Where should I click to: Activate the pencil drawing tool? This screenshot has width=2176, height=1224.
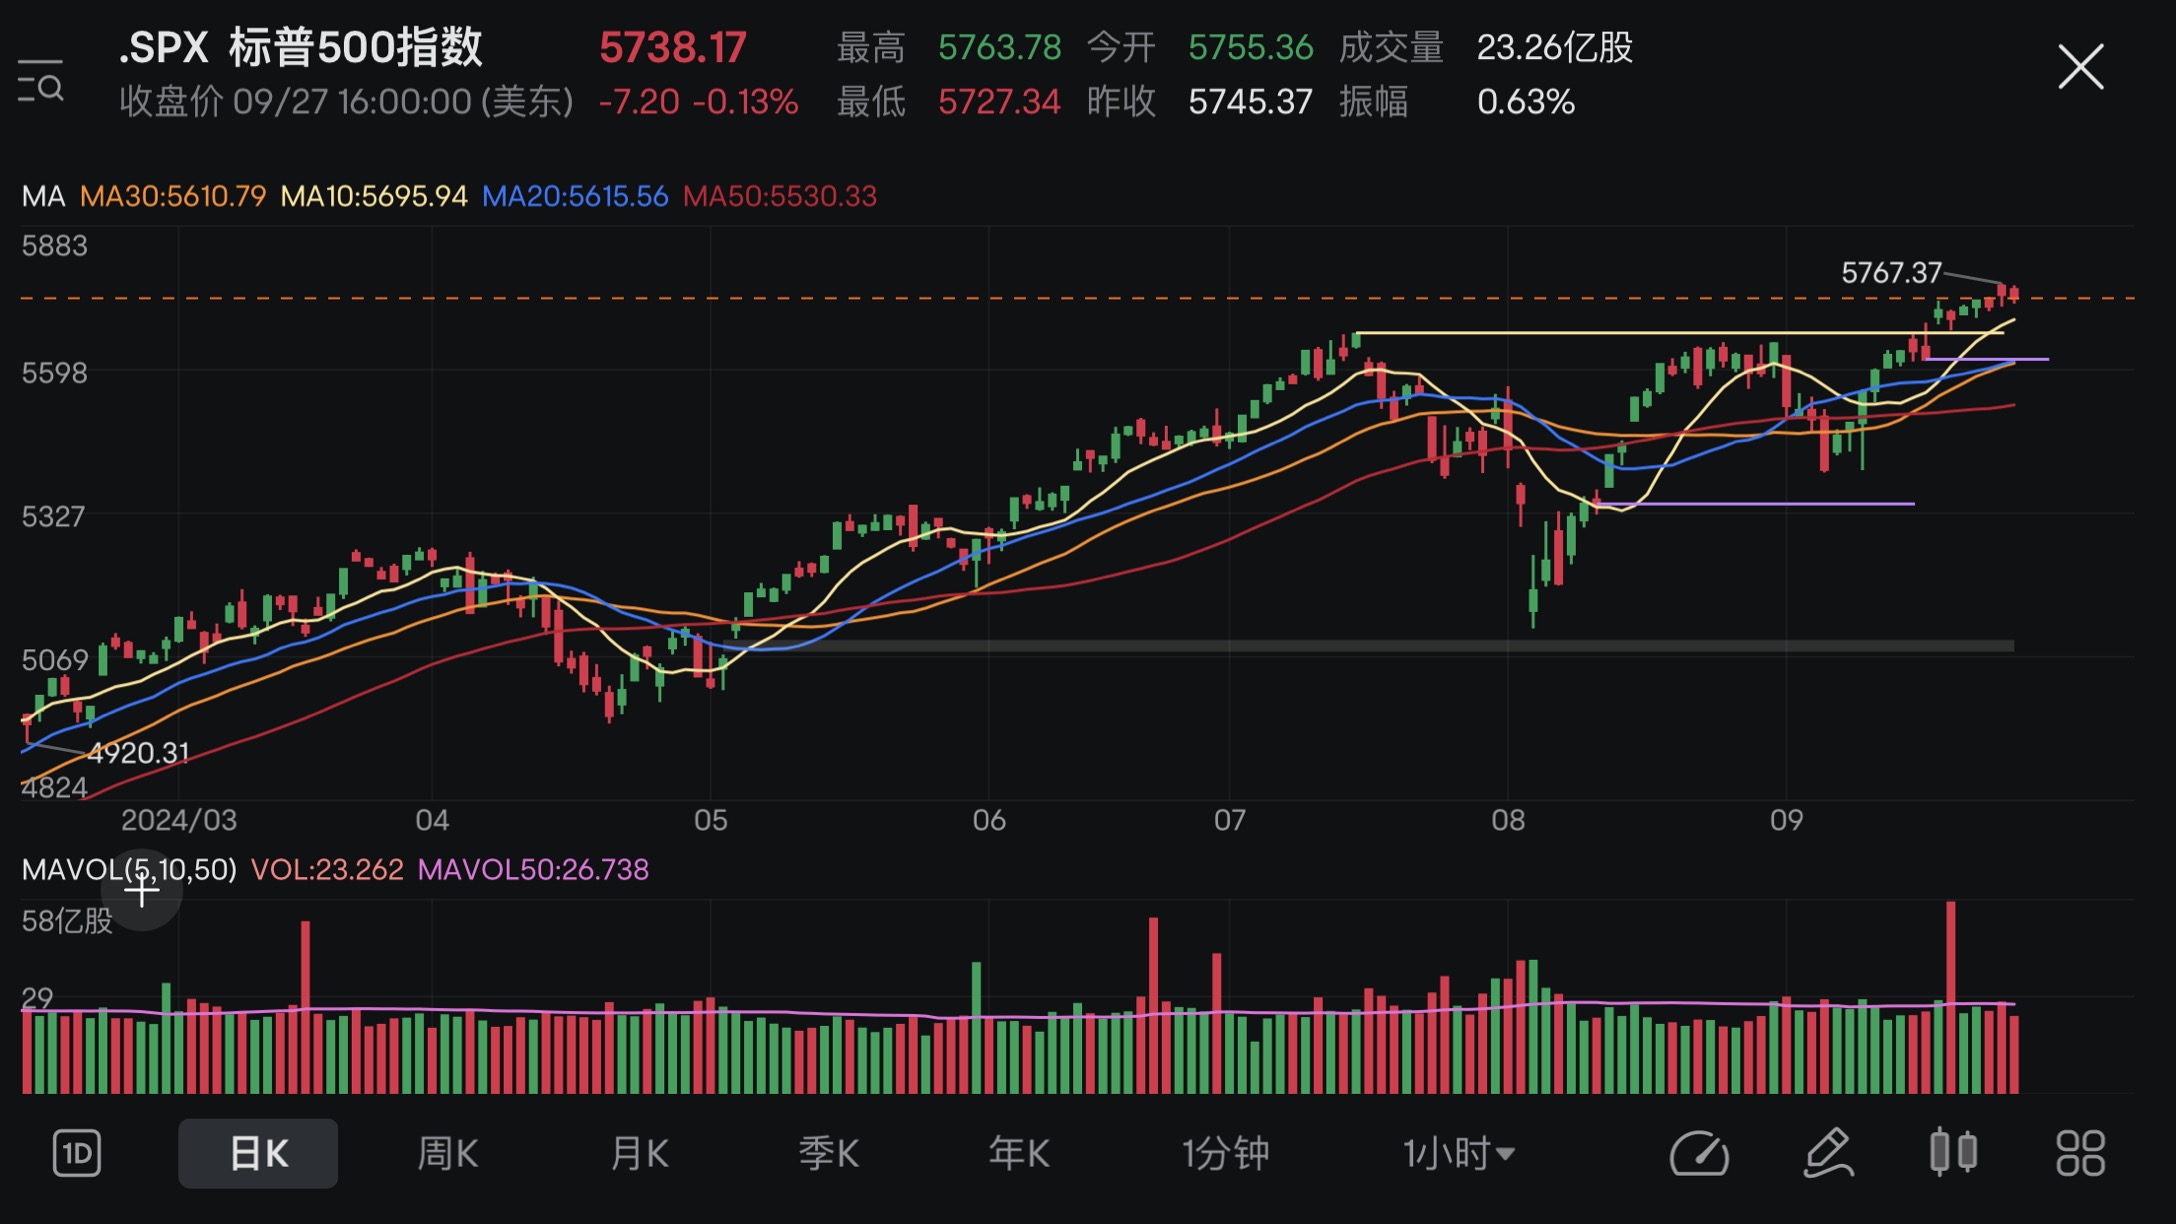click(1829, 1153)
